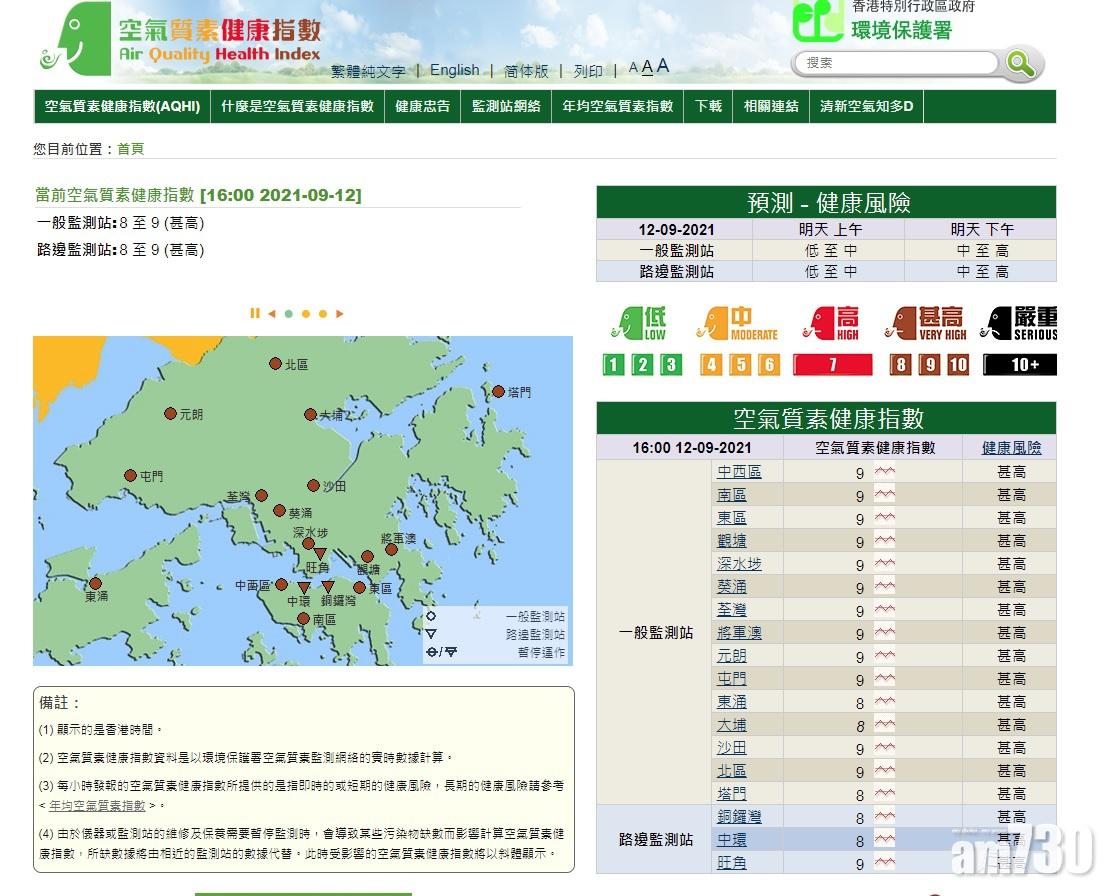Go to the next map slide arrow
Image resolution: width=1118 pixels, height=896 pixels.
click(340, 314)
